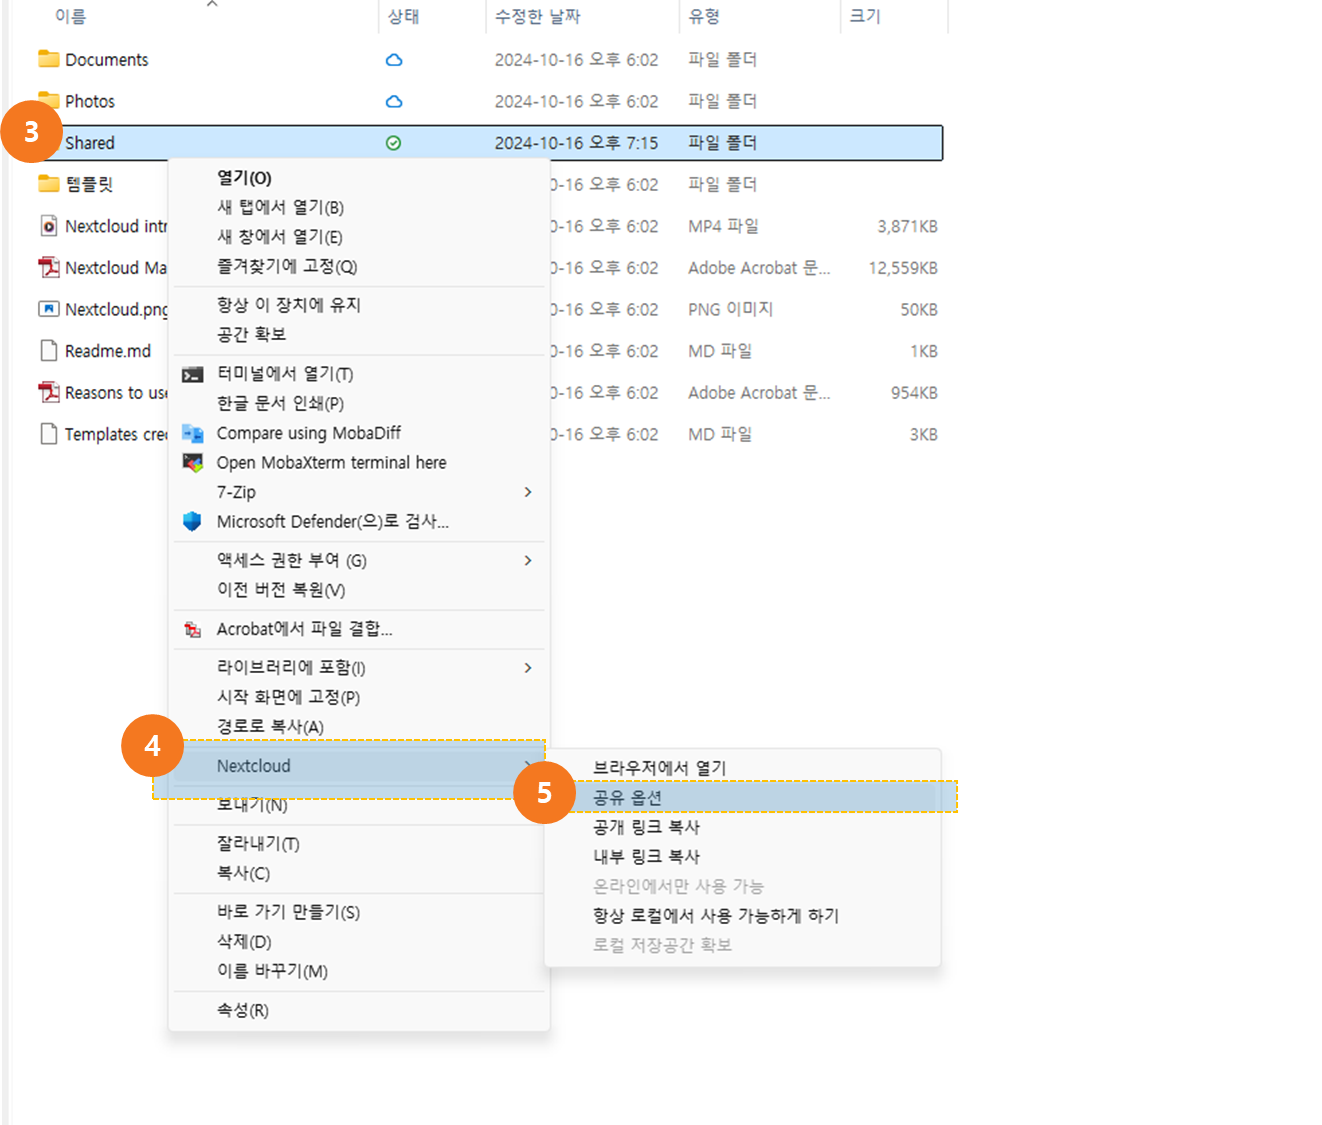Screen dimensions: 1322x1125
Task: Click the green synced checkmark for Shared
Action: [394, 143]
